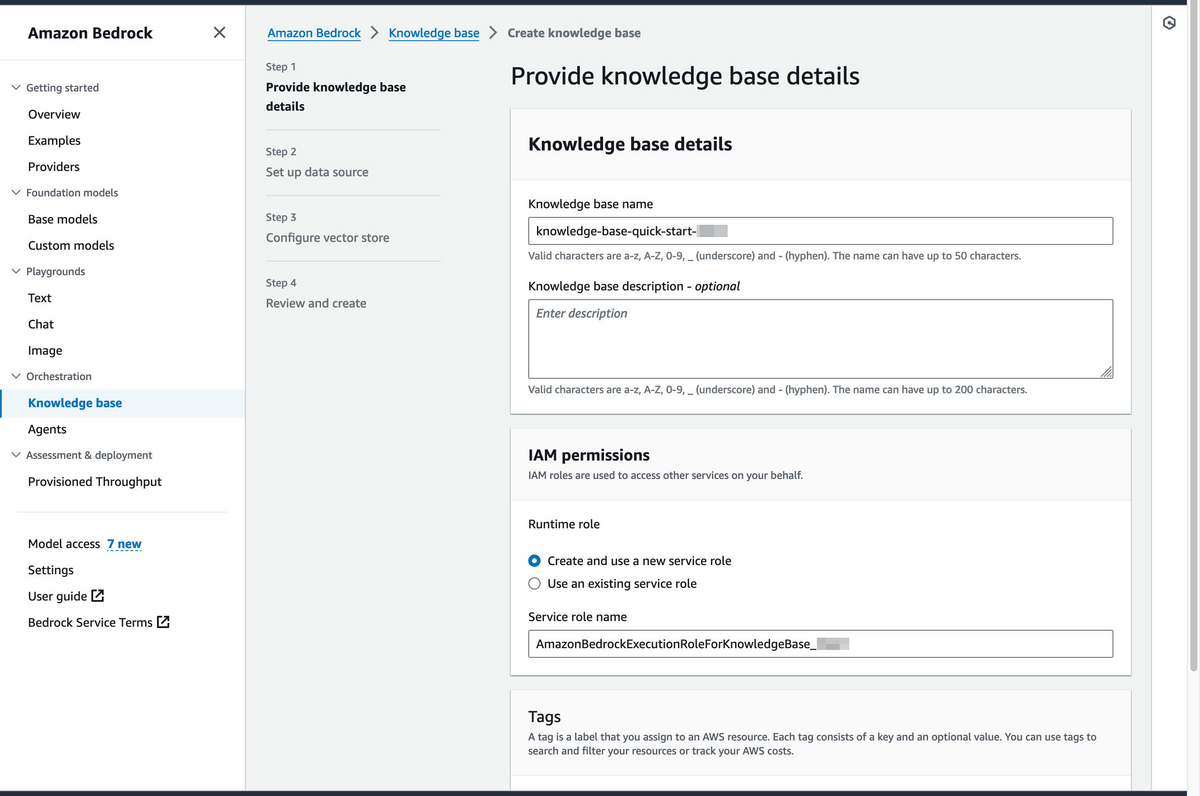
Task: Click the page vertical scrollbar
Action: (x=1192, y=340)
